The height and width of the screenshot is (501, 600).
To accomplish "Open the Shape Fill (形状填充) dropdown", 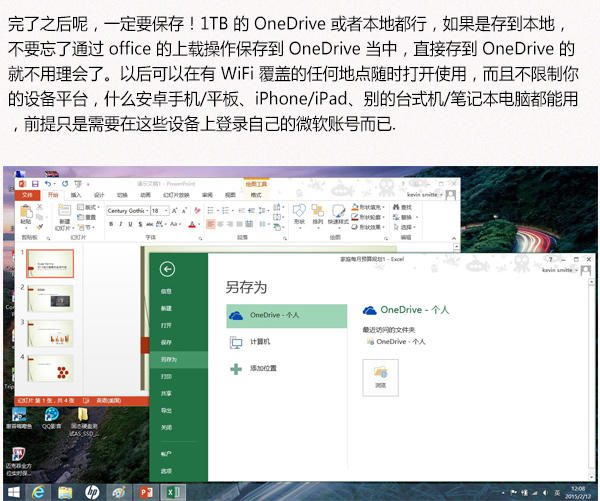I will tap(368, 207).
